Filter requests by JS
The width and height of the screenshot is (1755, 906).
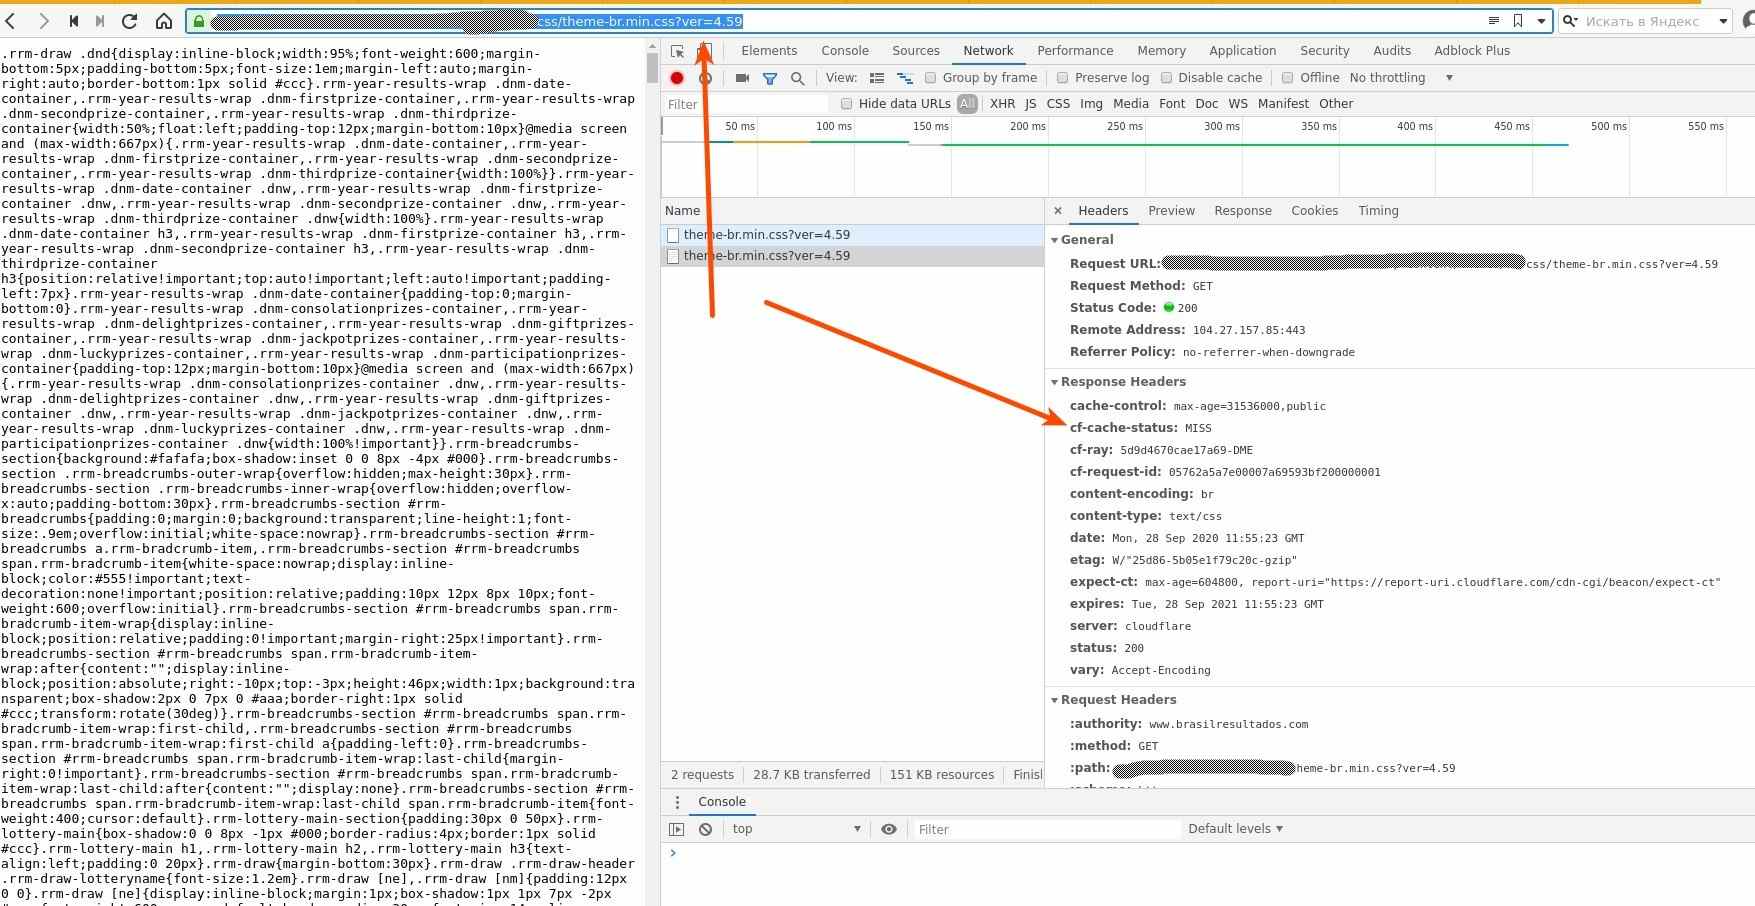[1030, 104]
